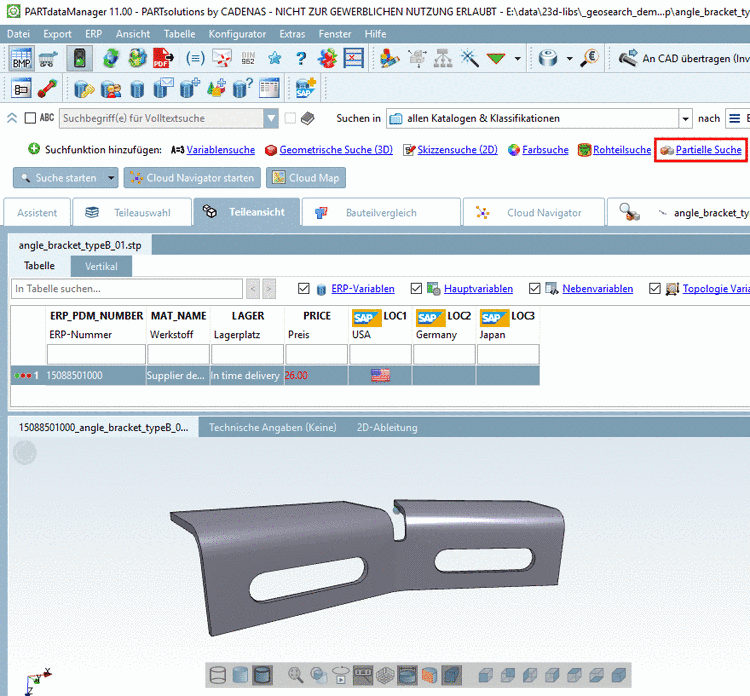Viewport: 750px width, 696px height.
Task: Click the hierarchy tree structure toolbar icon
Action: click(x=443, y=58)
